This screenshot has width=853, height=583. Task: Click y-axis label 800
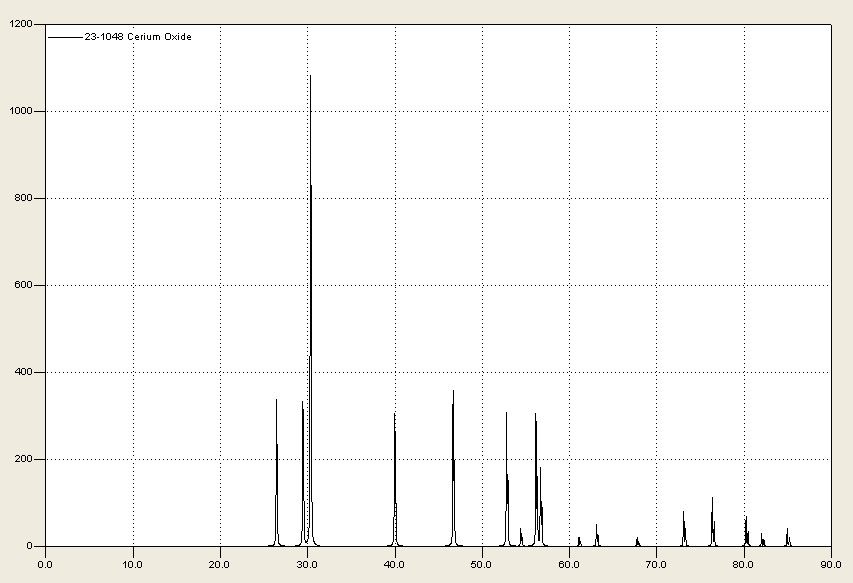[23, 198]
